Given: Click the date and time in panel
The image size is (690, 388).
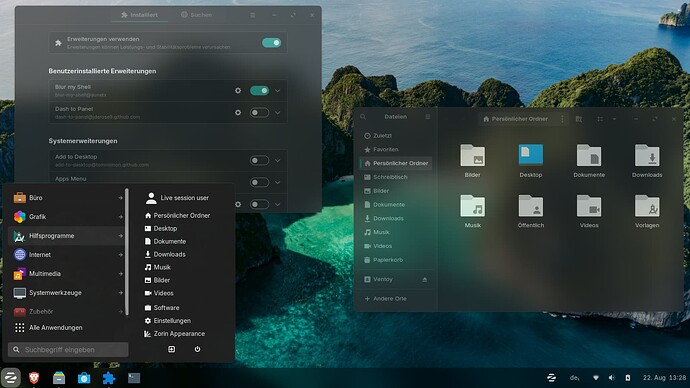Looking at the screenshot, I should (x=664, y=377).
